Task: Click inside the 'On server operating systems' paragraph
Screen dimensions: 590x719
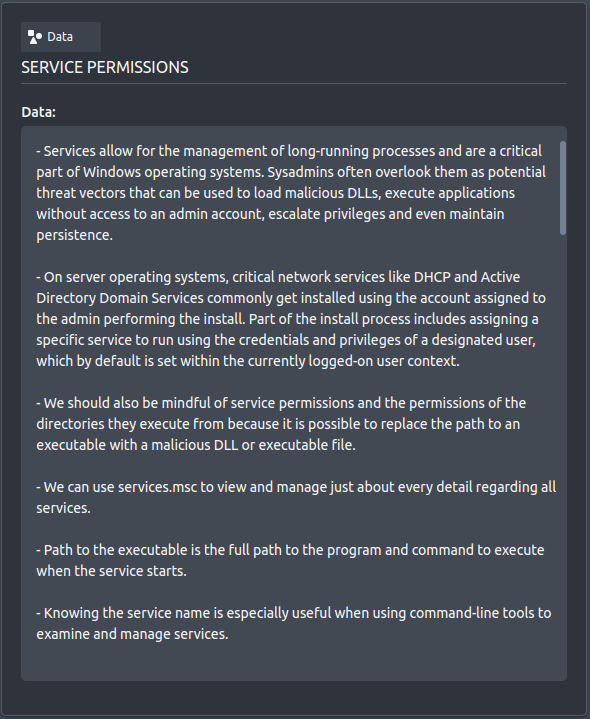Action: [x=291, y=319]
